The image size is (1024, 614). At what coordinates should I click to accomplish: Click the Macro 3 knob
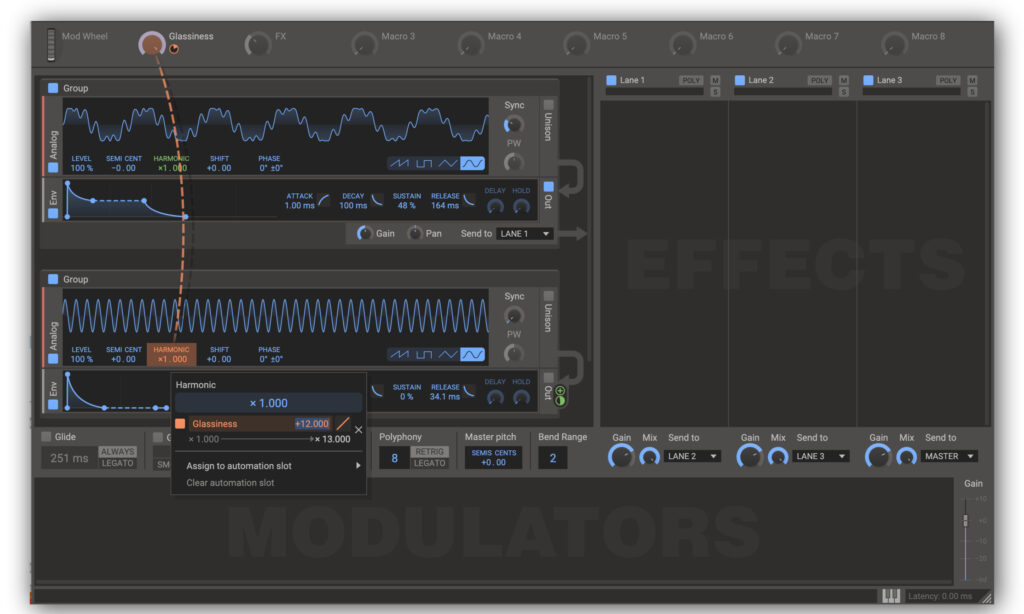[363, 44]
